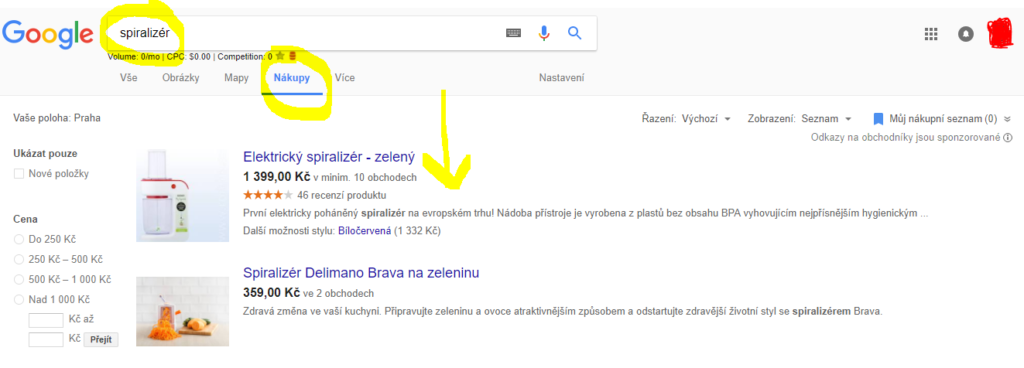This screenshot has height=368, width=1024.
Task: Click the blue search magnifier icon
Action: point(575,33)
